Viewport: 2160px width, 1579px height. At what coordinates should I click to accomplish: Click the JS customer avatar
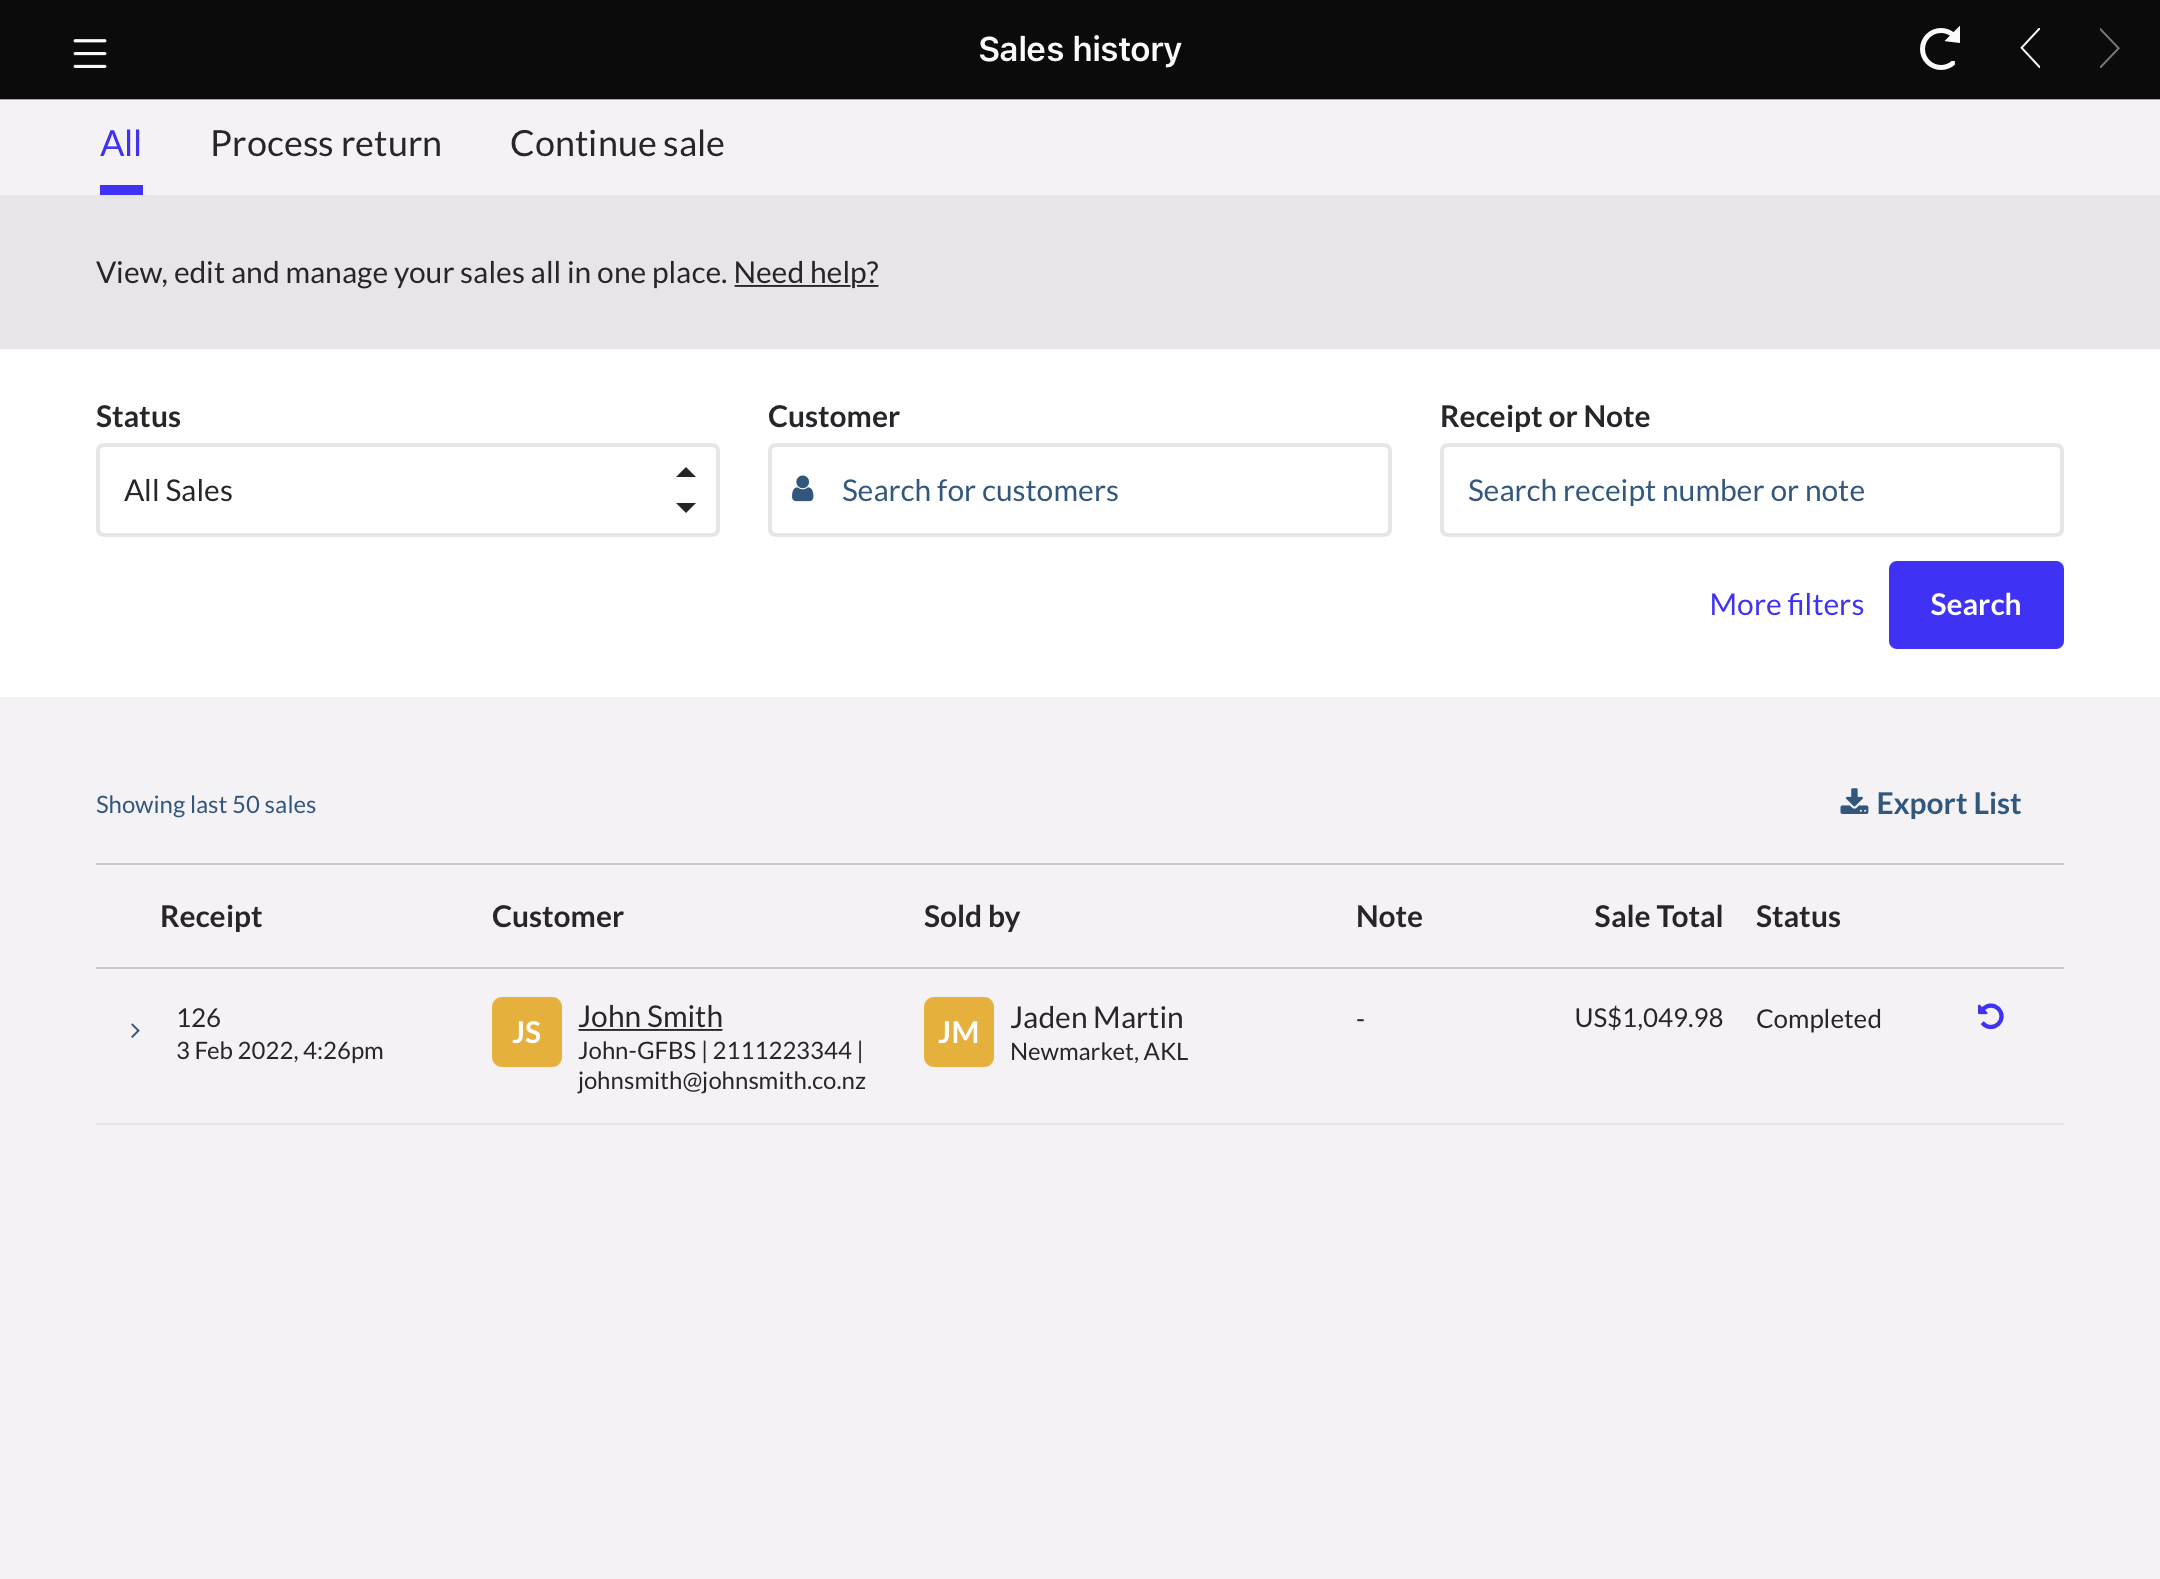[526, 1032]
